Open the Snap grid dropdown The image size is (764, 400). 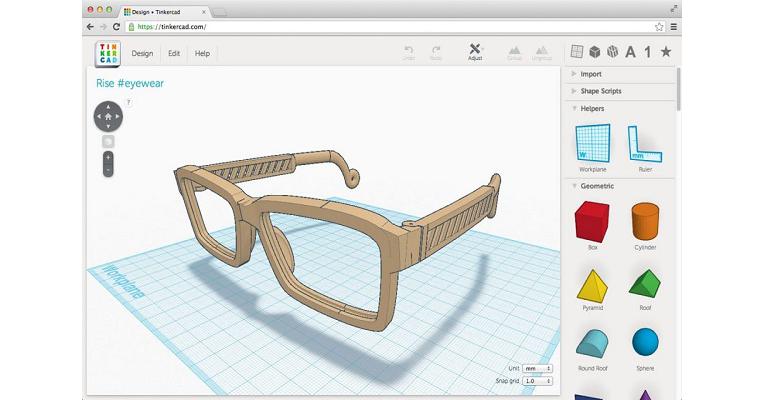click(x=537, y=380)
